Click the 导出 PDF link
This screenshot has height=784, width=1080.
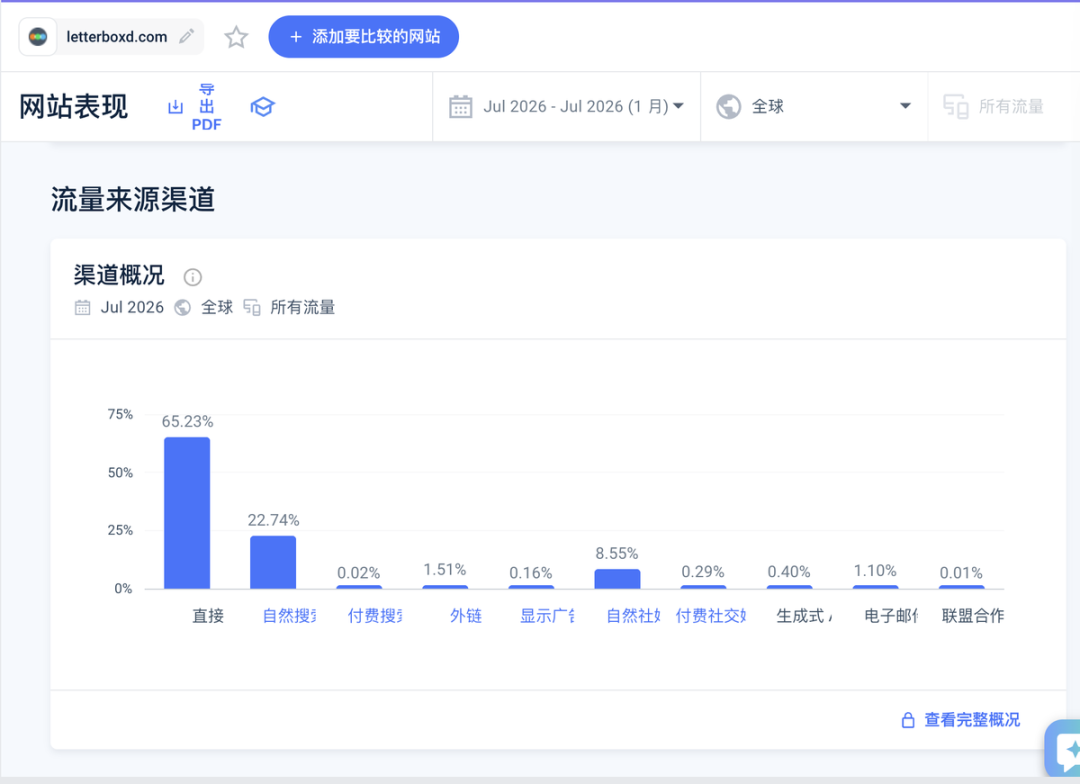tap(207, 107)
